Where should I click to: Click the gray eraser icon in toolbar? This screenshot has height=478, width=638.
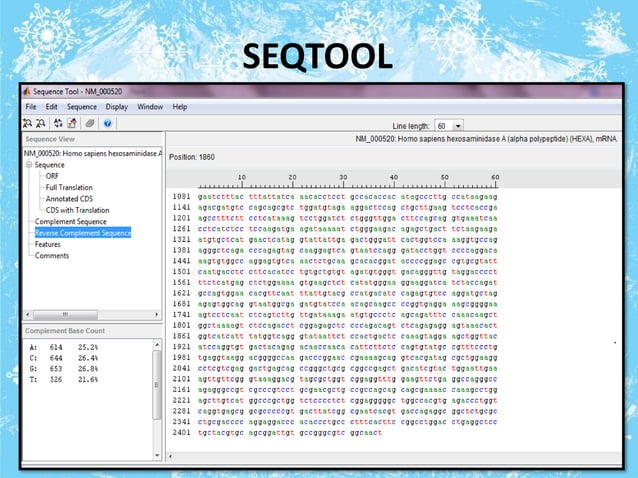pos(90,123)
